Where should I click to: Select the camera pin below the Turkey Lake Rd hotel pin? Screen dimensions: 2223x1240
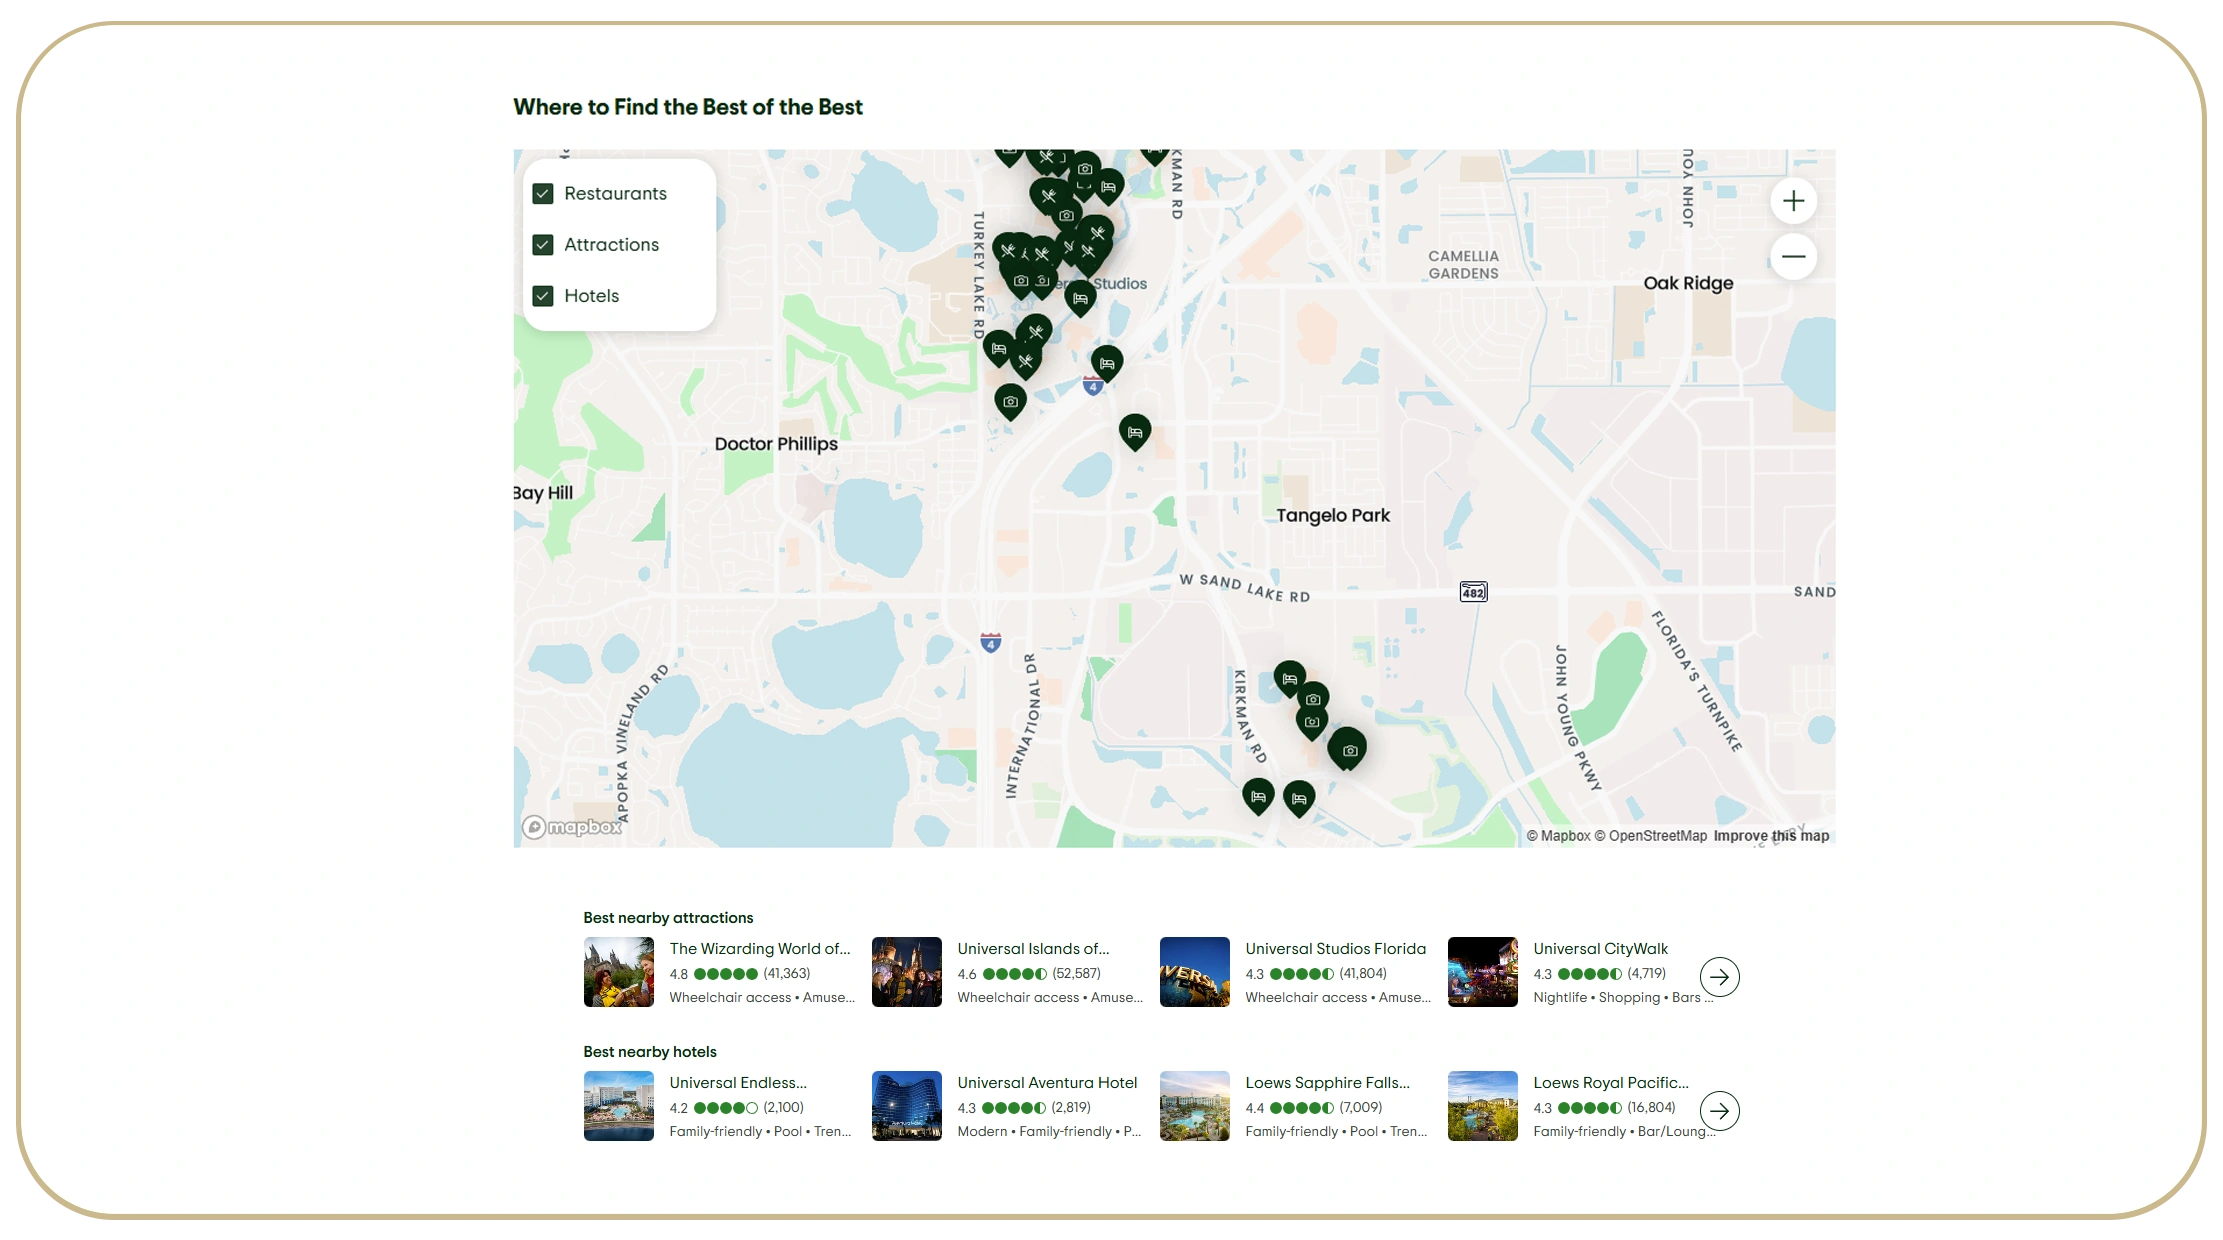coord(1010,400)
